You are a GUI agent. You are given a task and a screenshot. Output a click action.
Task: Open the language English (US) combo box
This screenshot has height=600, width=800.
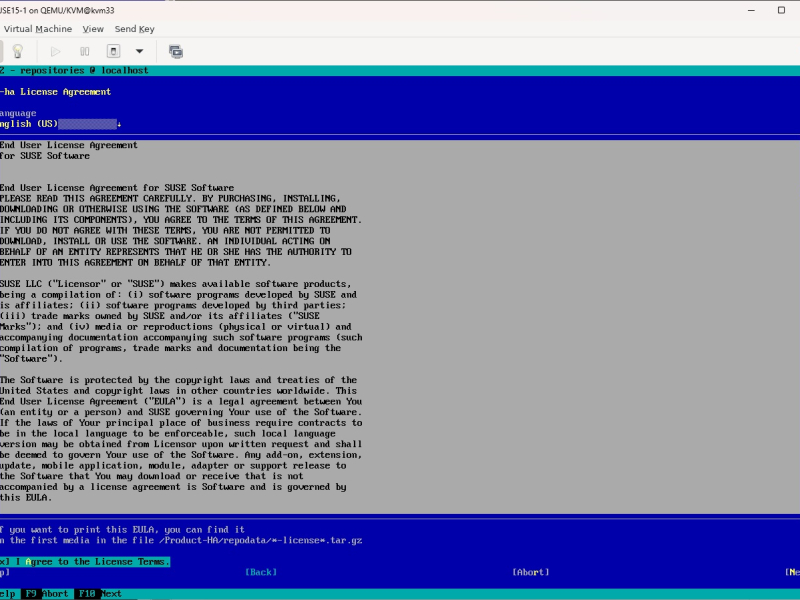click(60, 124)
